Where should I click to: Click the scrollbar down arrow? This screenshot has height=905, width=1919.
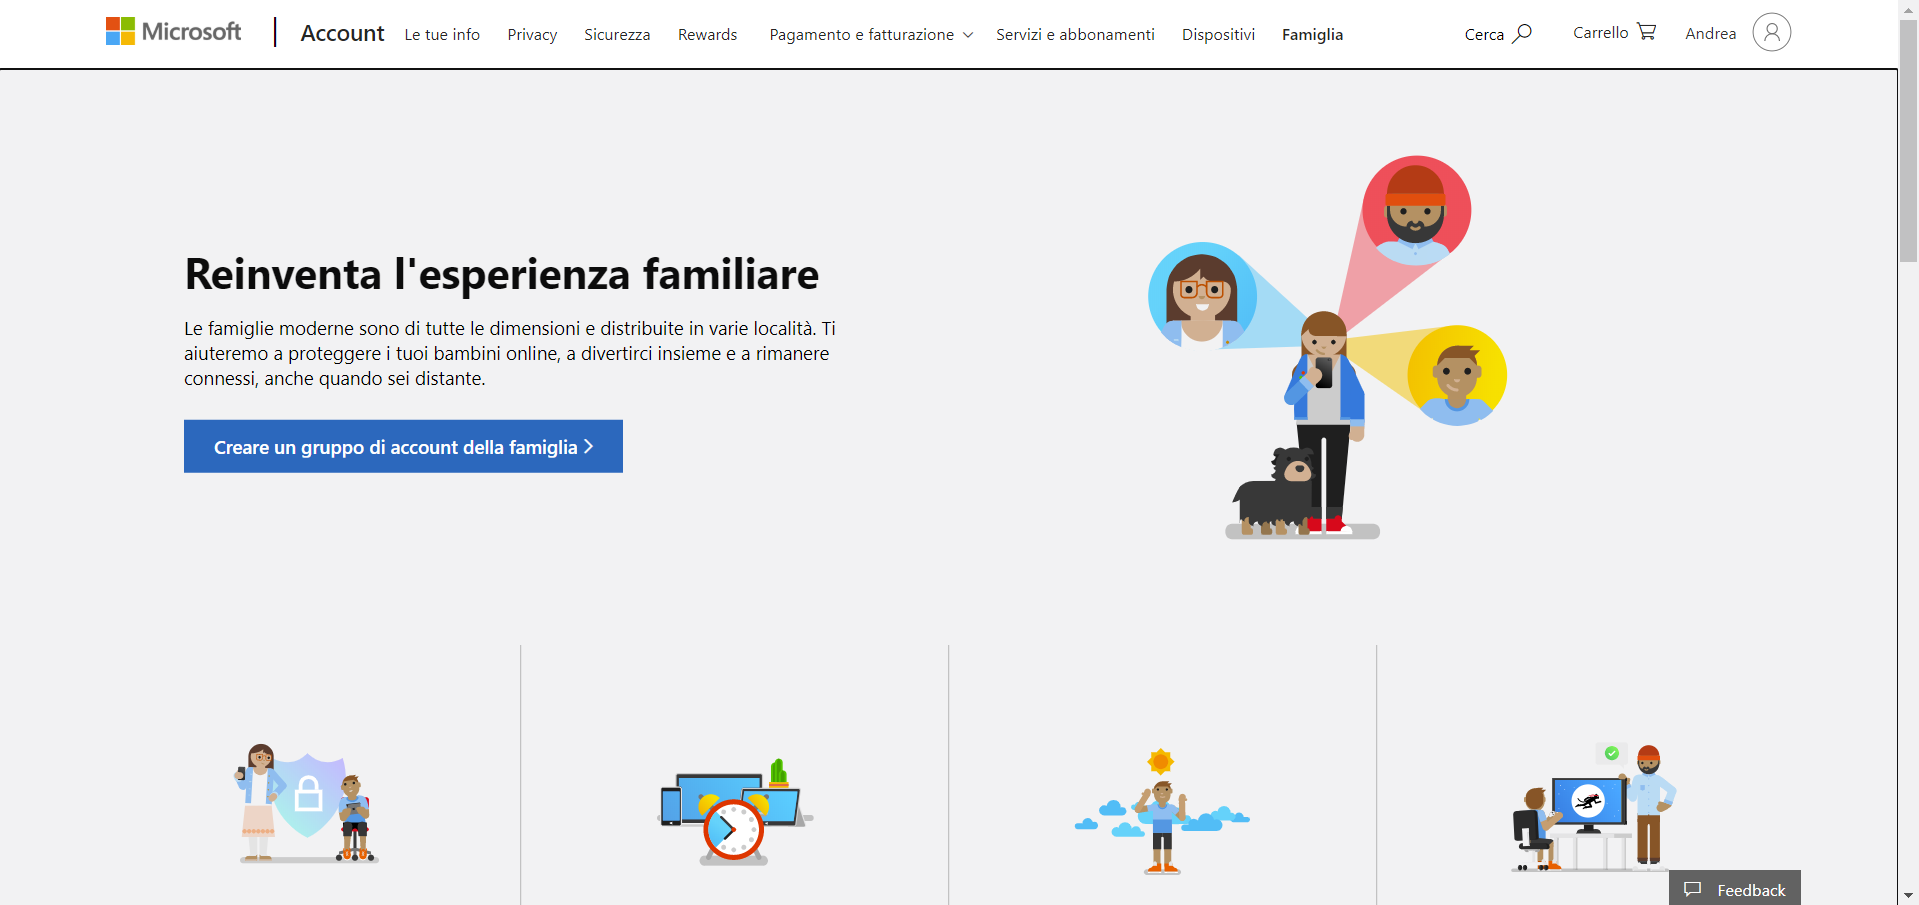coord(1908,895)
